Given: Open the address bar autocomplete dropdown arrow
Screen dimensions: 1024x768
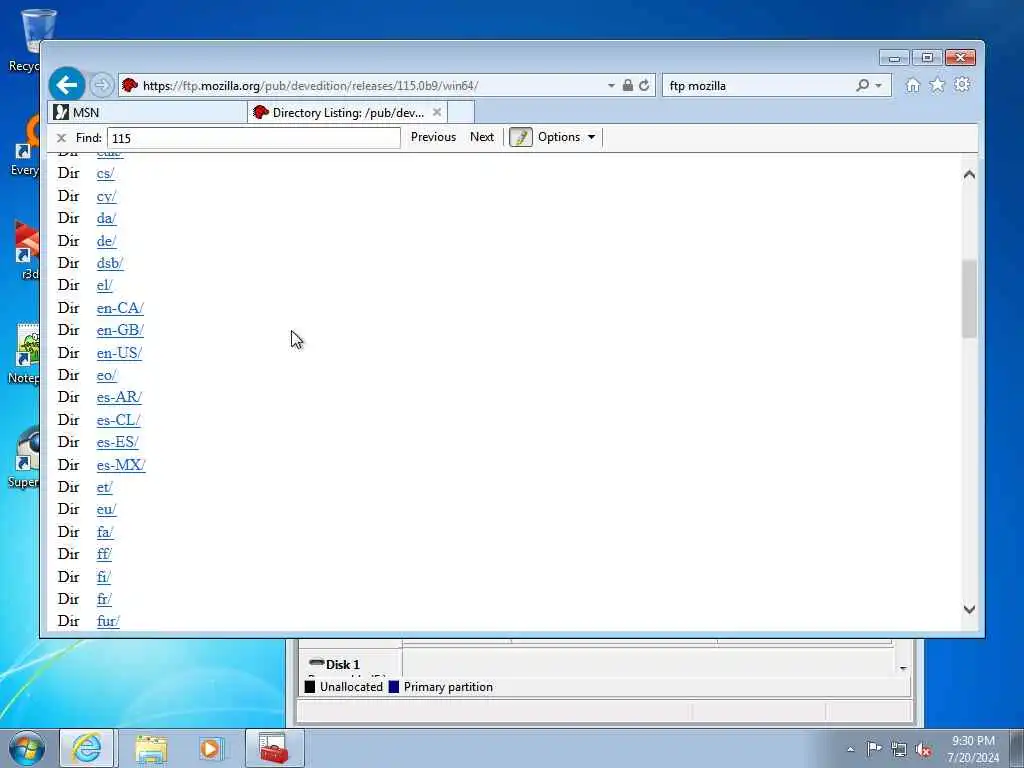Looking at the screenshot, I should click(611, 86).
